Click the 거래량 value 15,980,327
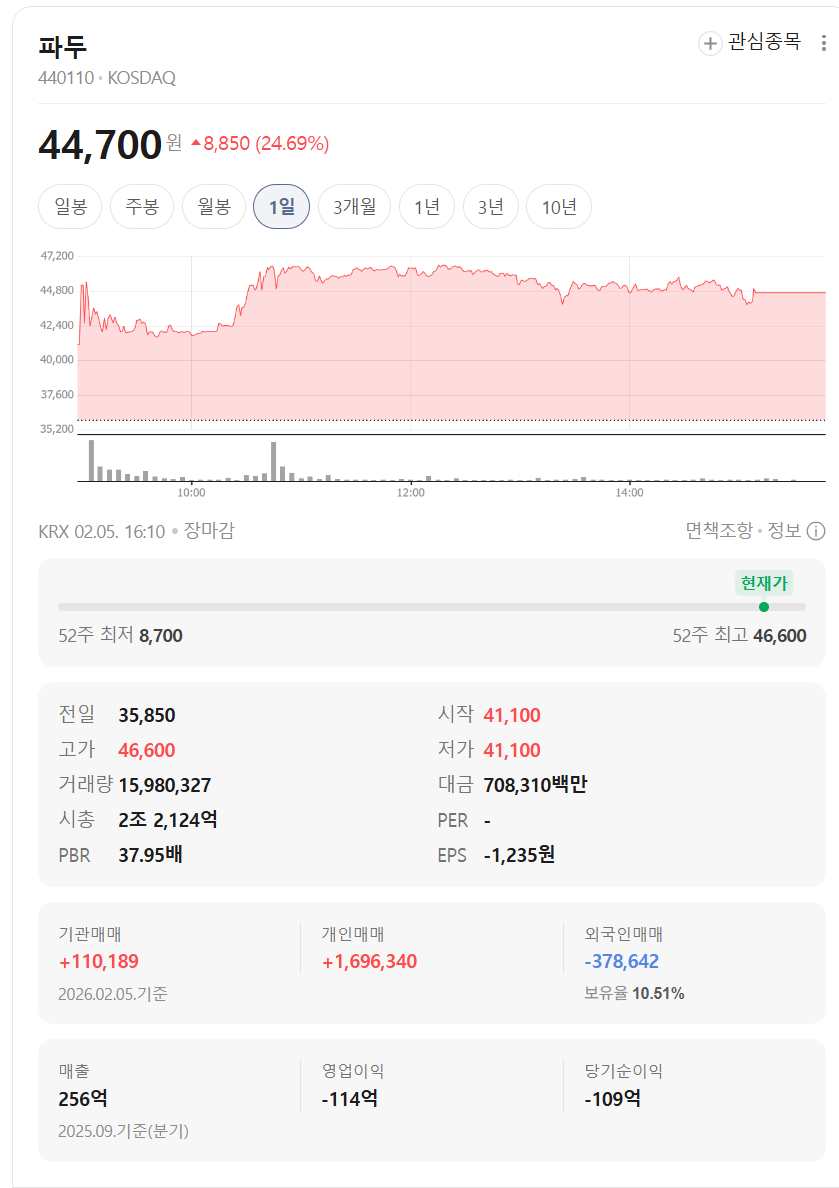839x1188 pixels. pyautogui.click(x=165, y=785)
